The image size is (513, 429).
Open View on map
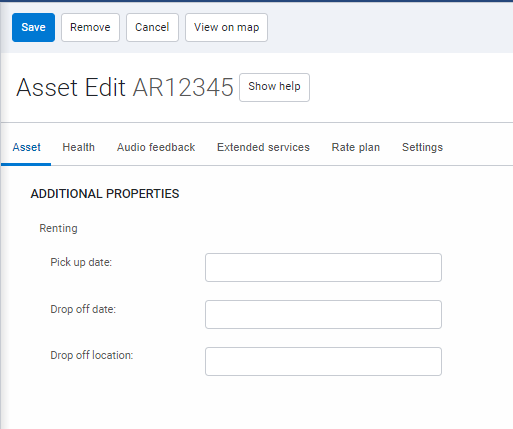[x=226, y=27]
